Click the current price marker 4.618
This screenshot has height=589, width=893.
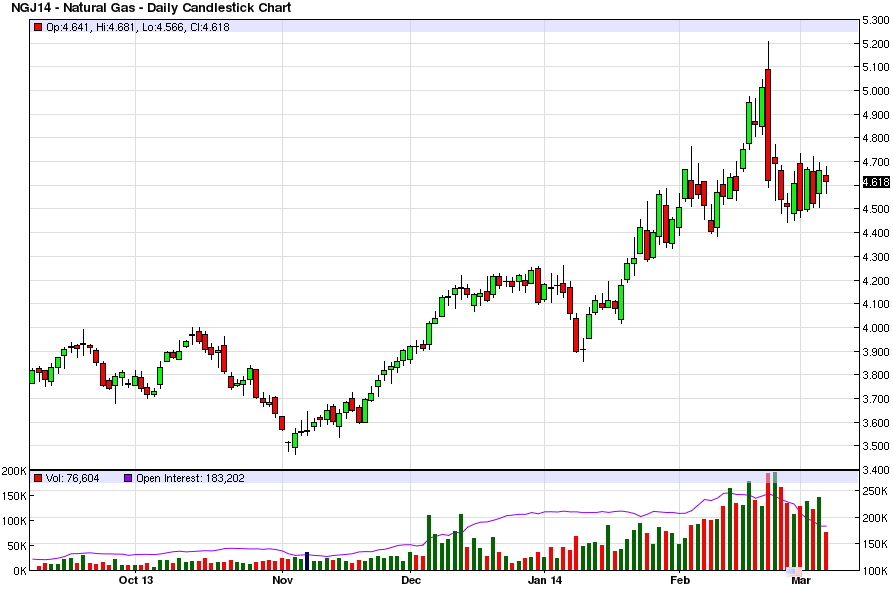(875, 182)
